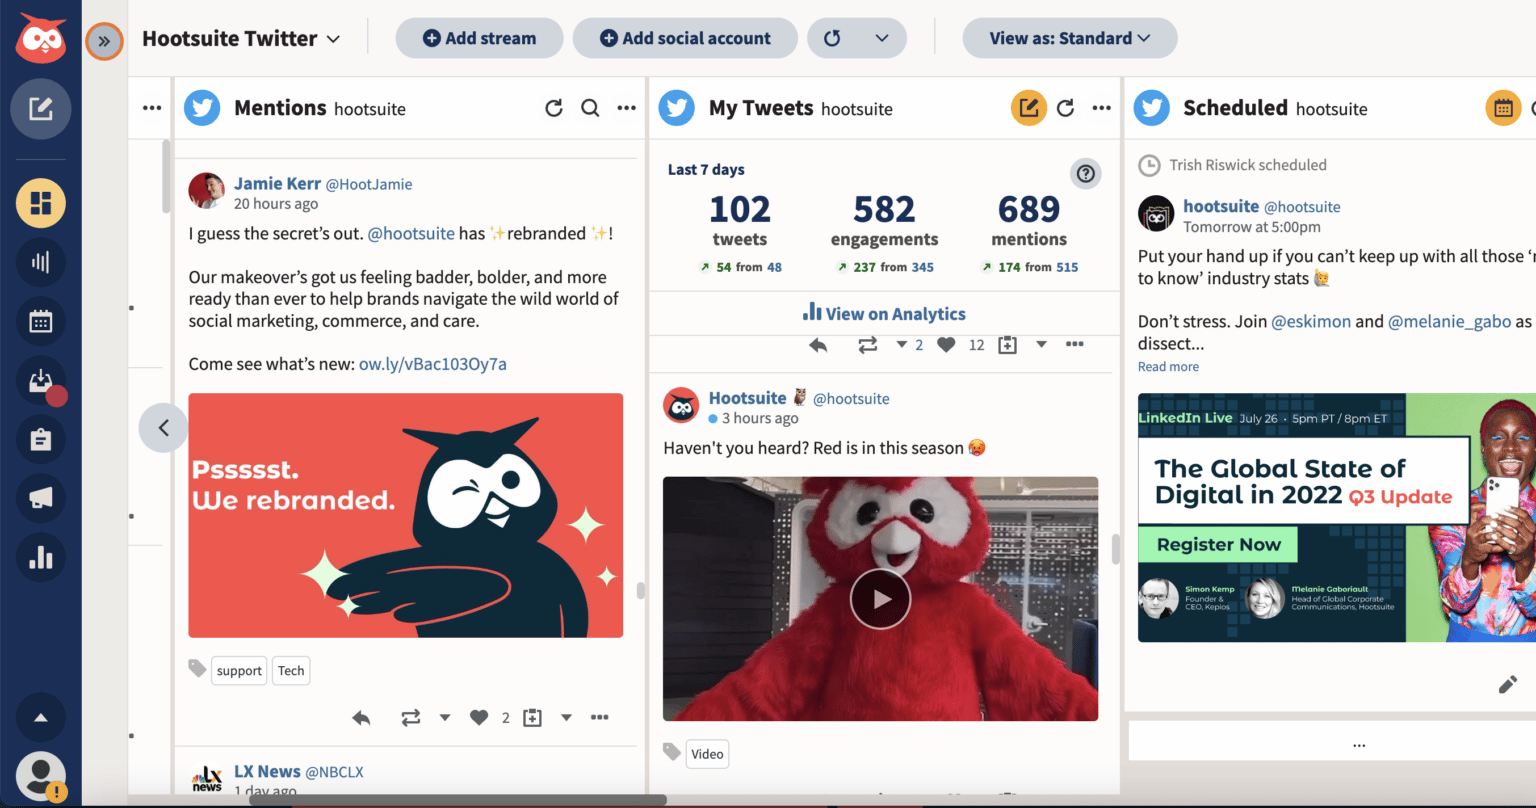Screen dimensions: 1536x808
Task: Open the refresh interval dropdown arrow
Action: 882,38
